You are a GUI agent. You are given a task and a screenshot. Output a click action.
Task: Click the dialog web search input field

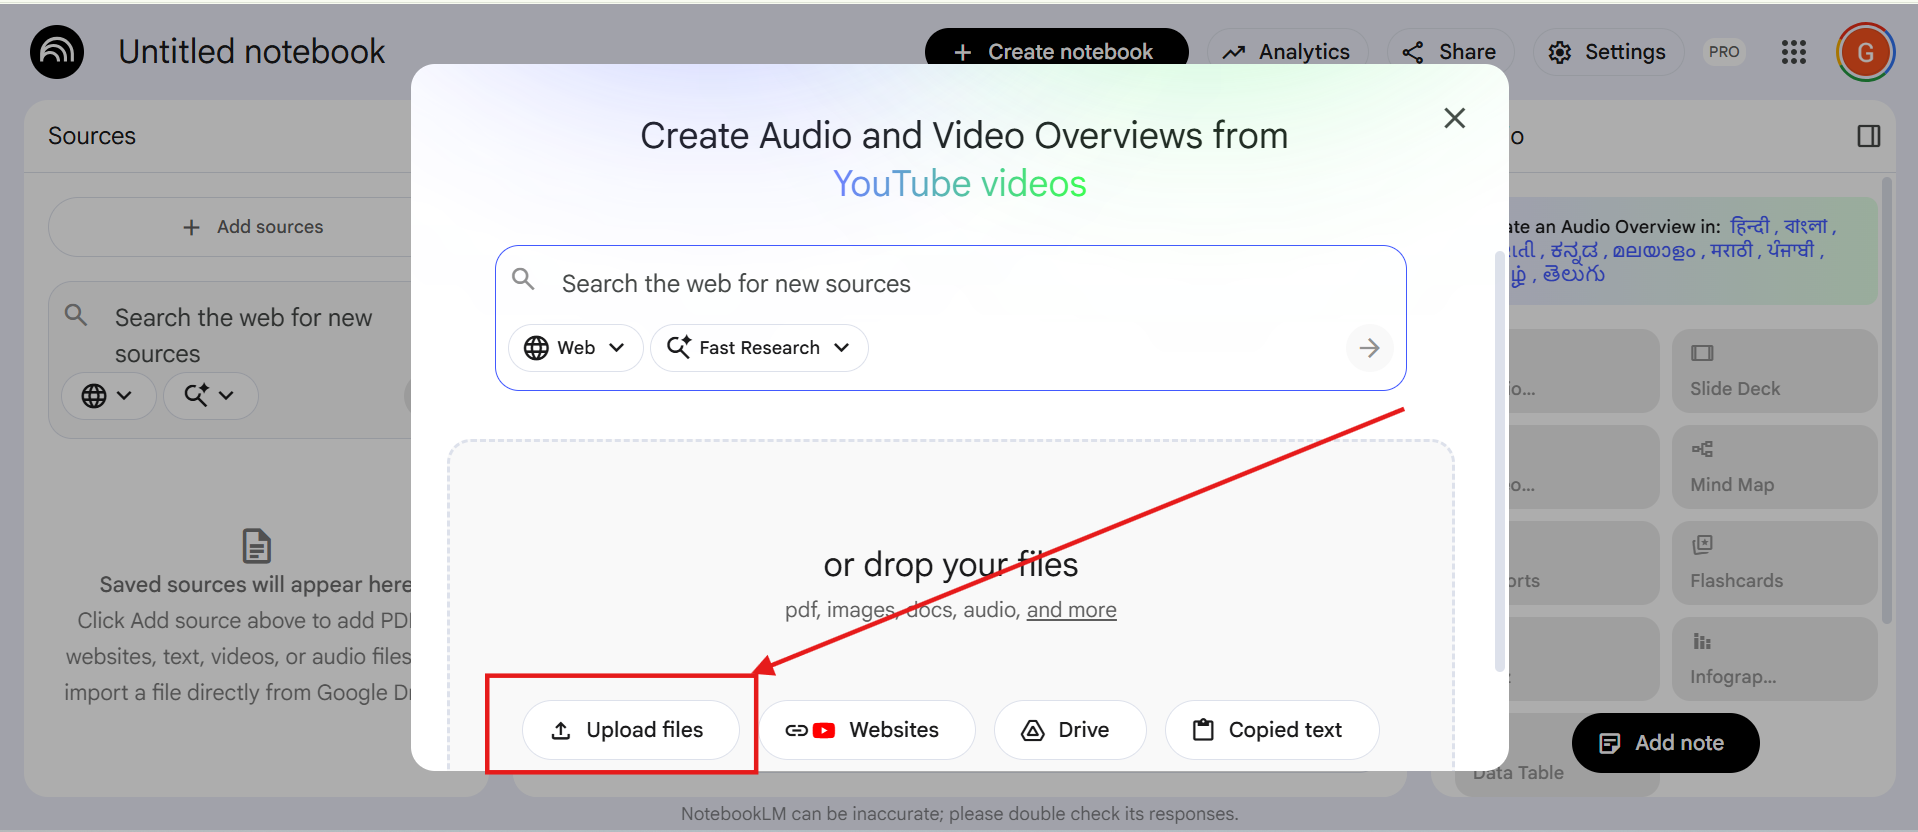point(950,284)
